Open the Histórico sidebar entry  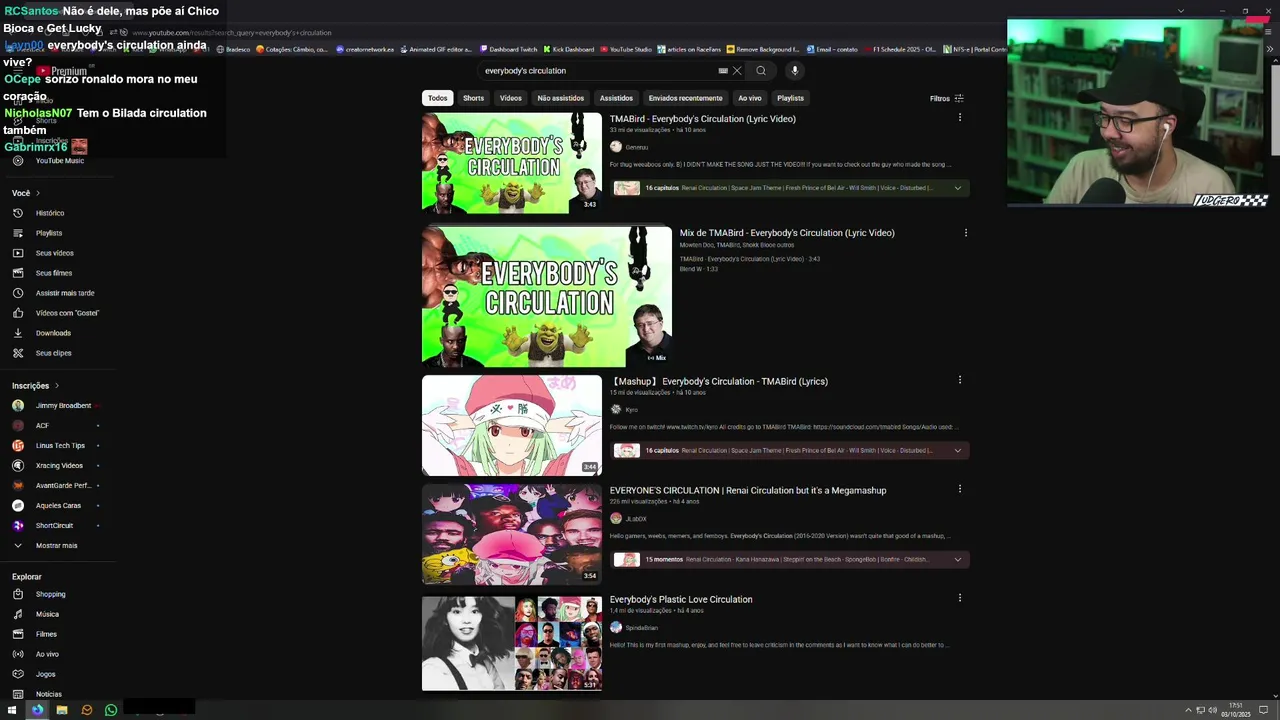(50, 213)
